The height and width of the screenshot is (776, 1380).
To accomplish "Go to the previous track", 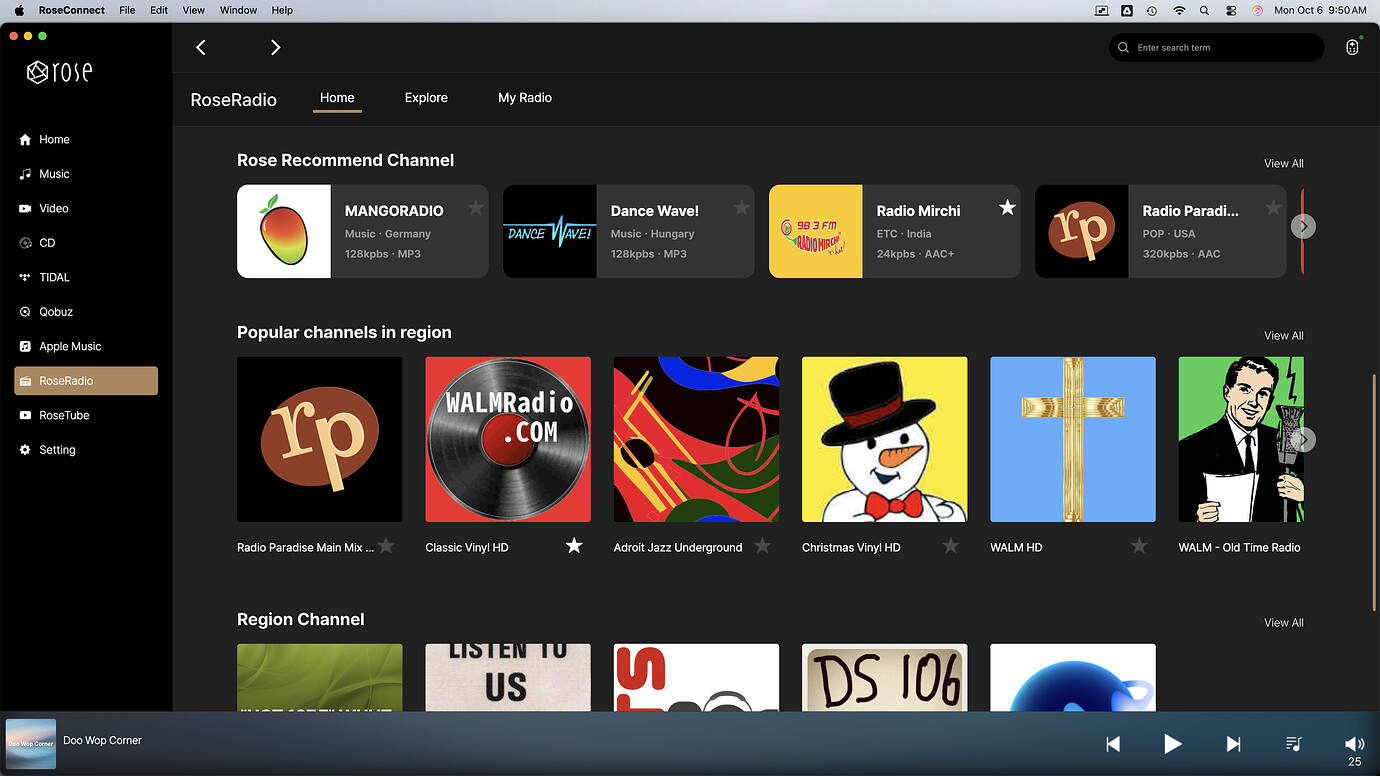I will (x=1113, y=743).
